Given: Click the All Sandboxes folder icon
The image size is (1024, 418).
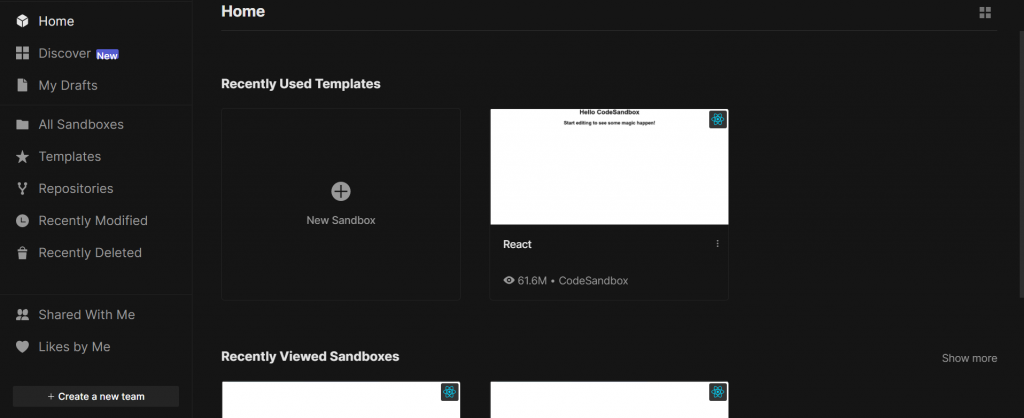Looking at the screenshot, I should (22, 124).
